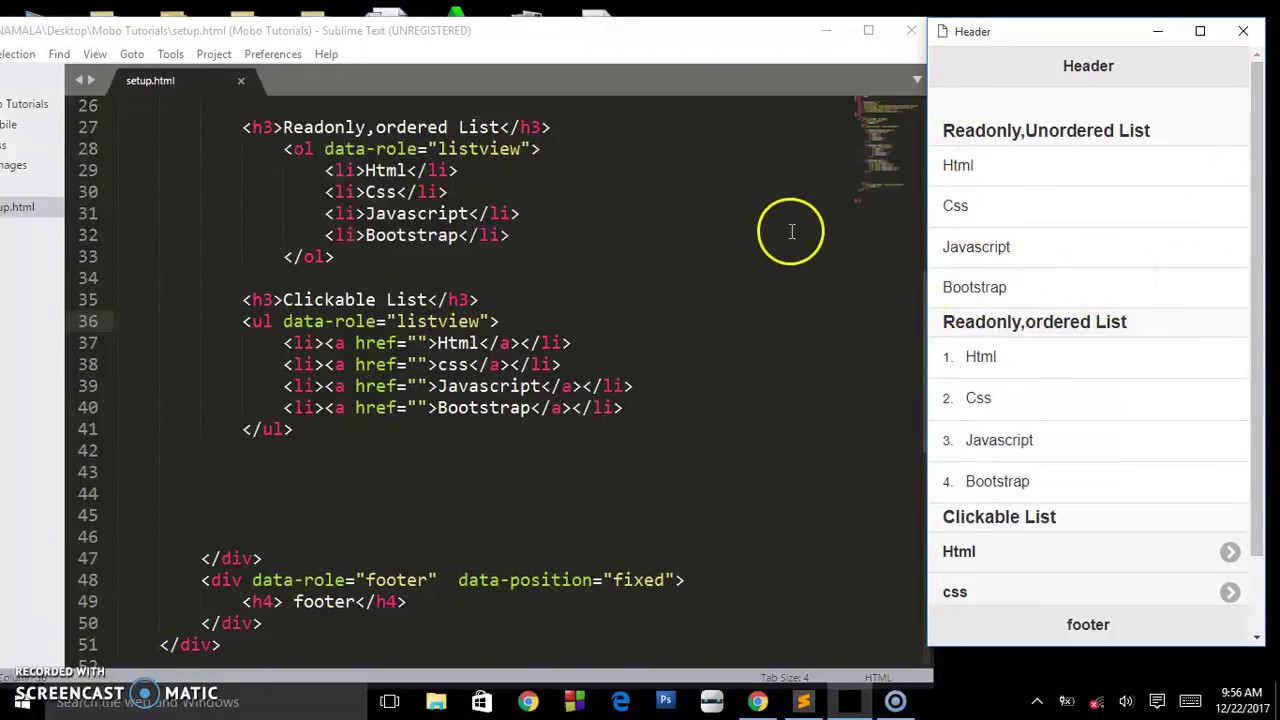Open Photoshop from the taskbar
The image size is (1280, 720).
point(665,701)
